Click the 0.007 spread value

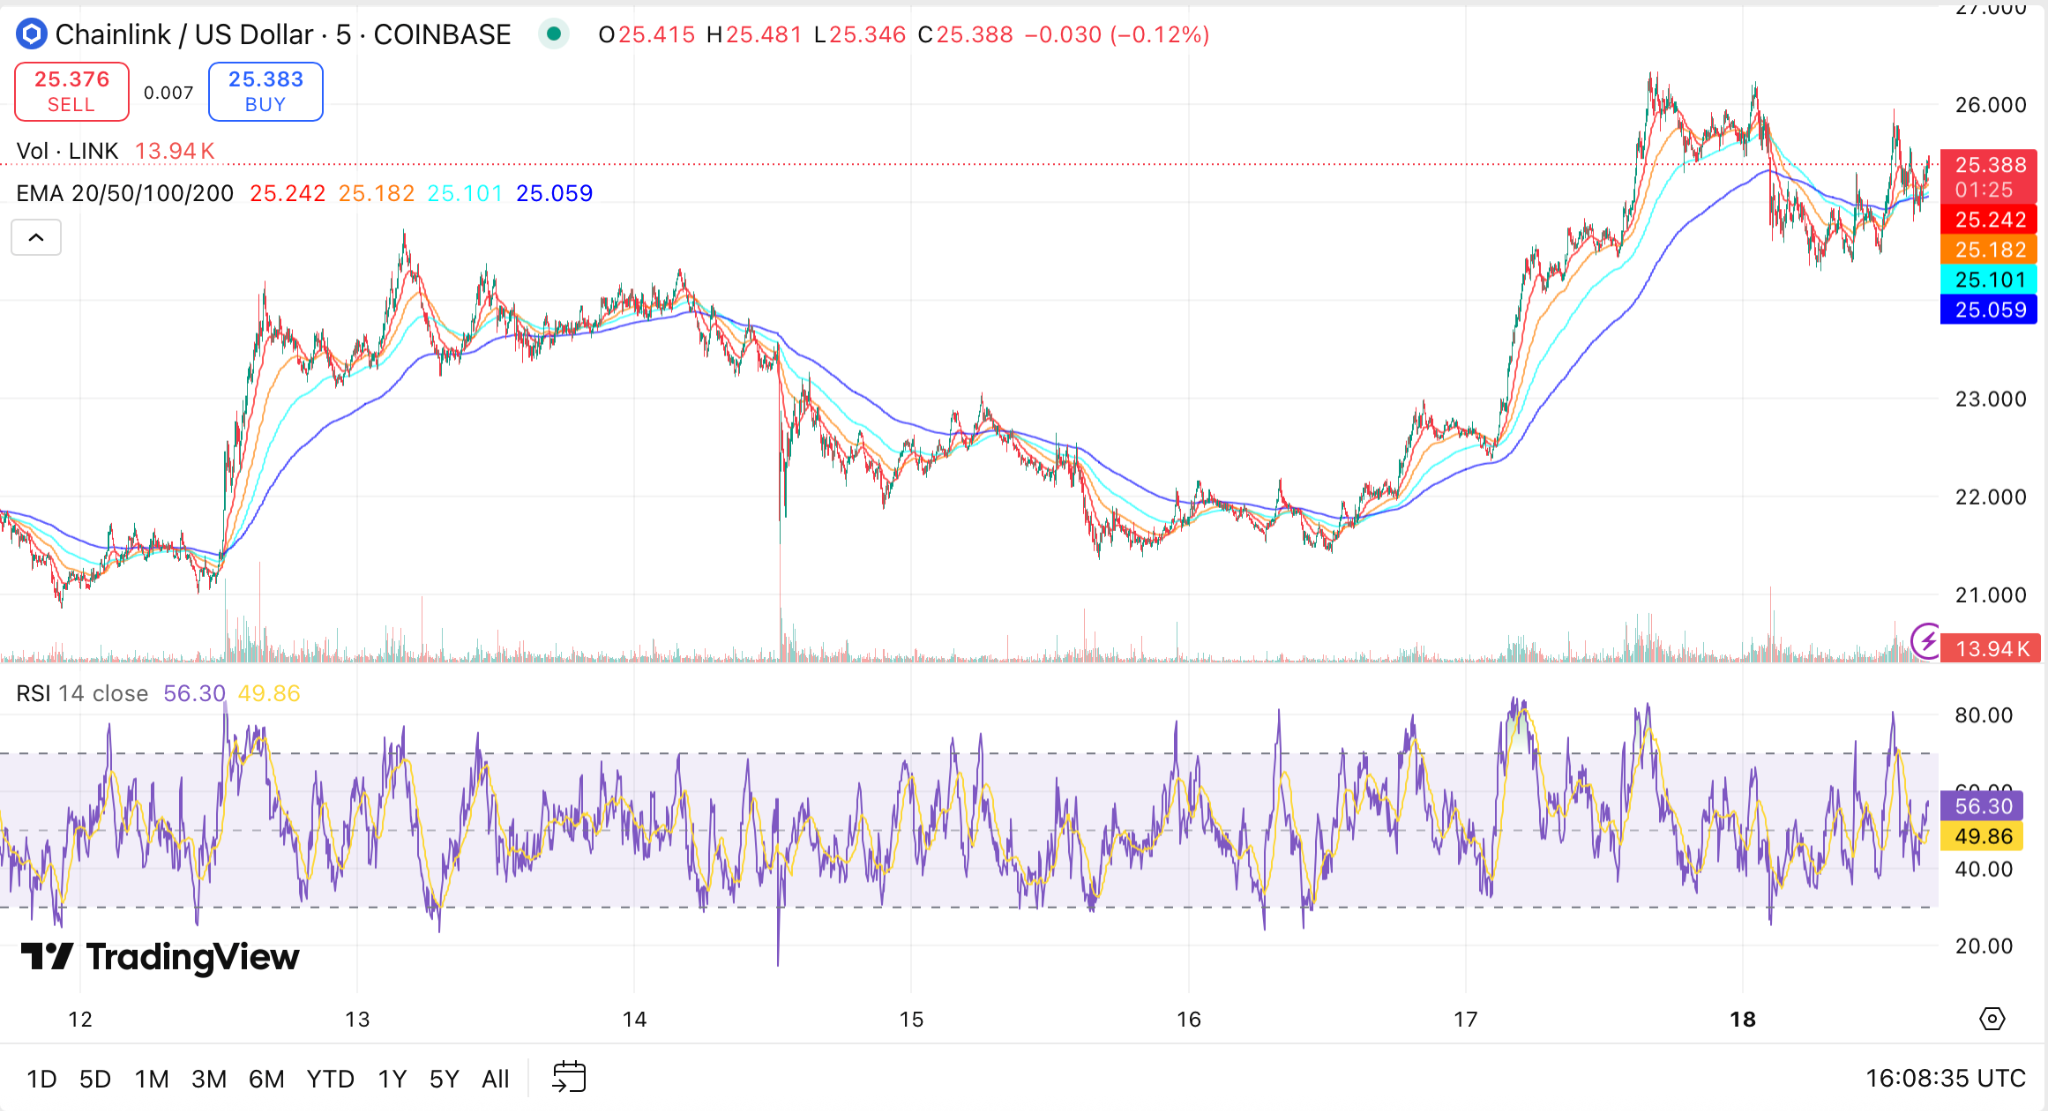tap(168, 93)
